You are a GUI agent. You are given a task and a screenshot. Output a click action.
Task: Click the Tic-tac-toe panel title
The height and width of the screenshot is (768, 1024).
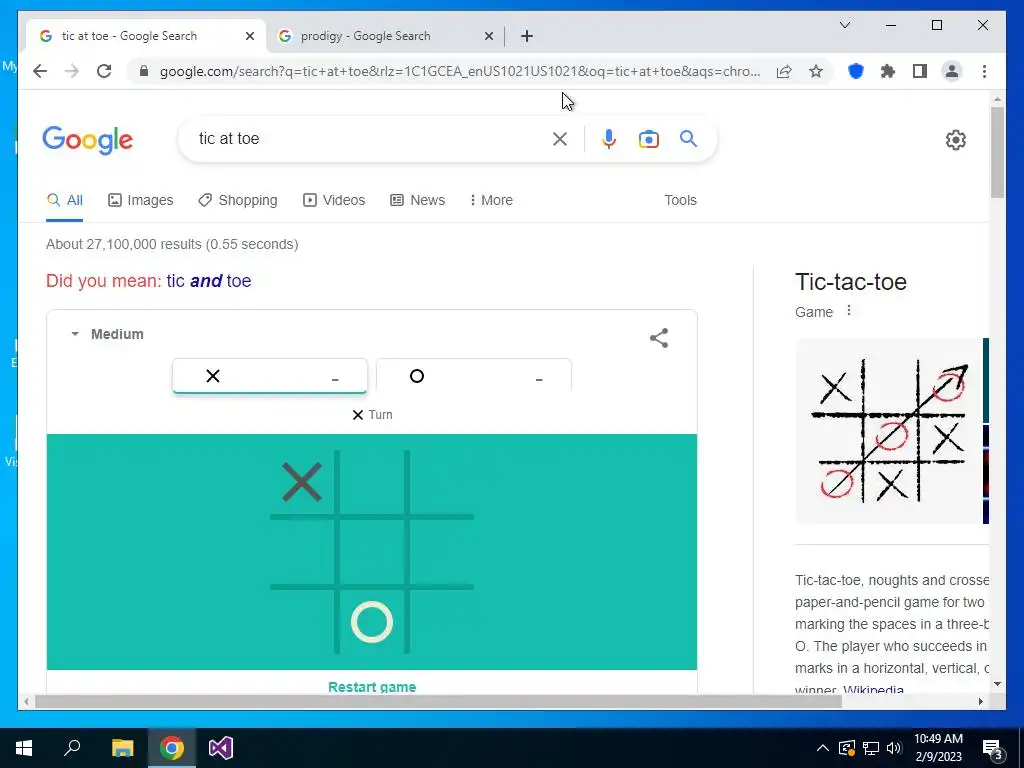pos(851,281)
